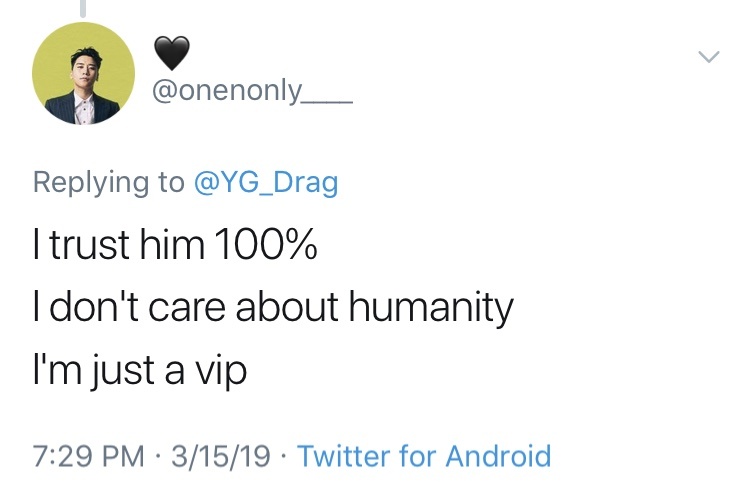The height and width of the screenshot is (488, 750).
Task: Click the "I'm just a vip" line
Action: (x=139, y=371)
